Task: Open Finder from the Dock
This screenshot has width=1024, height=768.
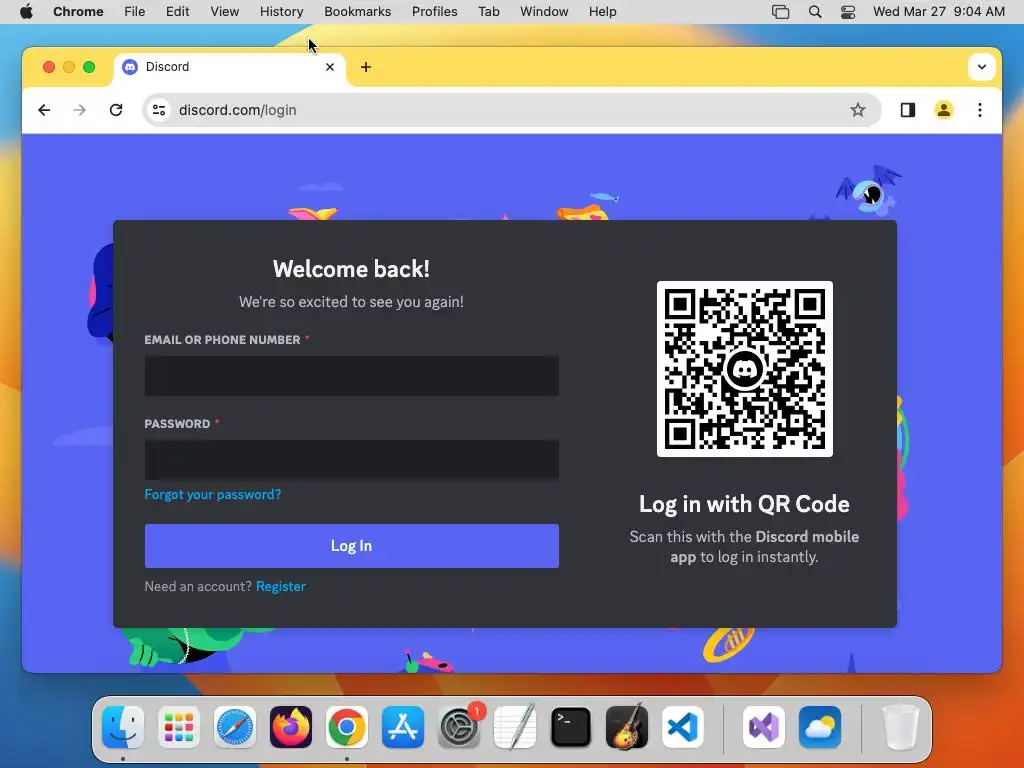Action: 123,727
